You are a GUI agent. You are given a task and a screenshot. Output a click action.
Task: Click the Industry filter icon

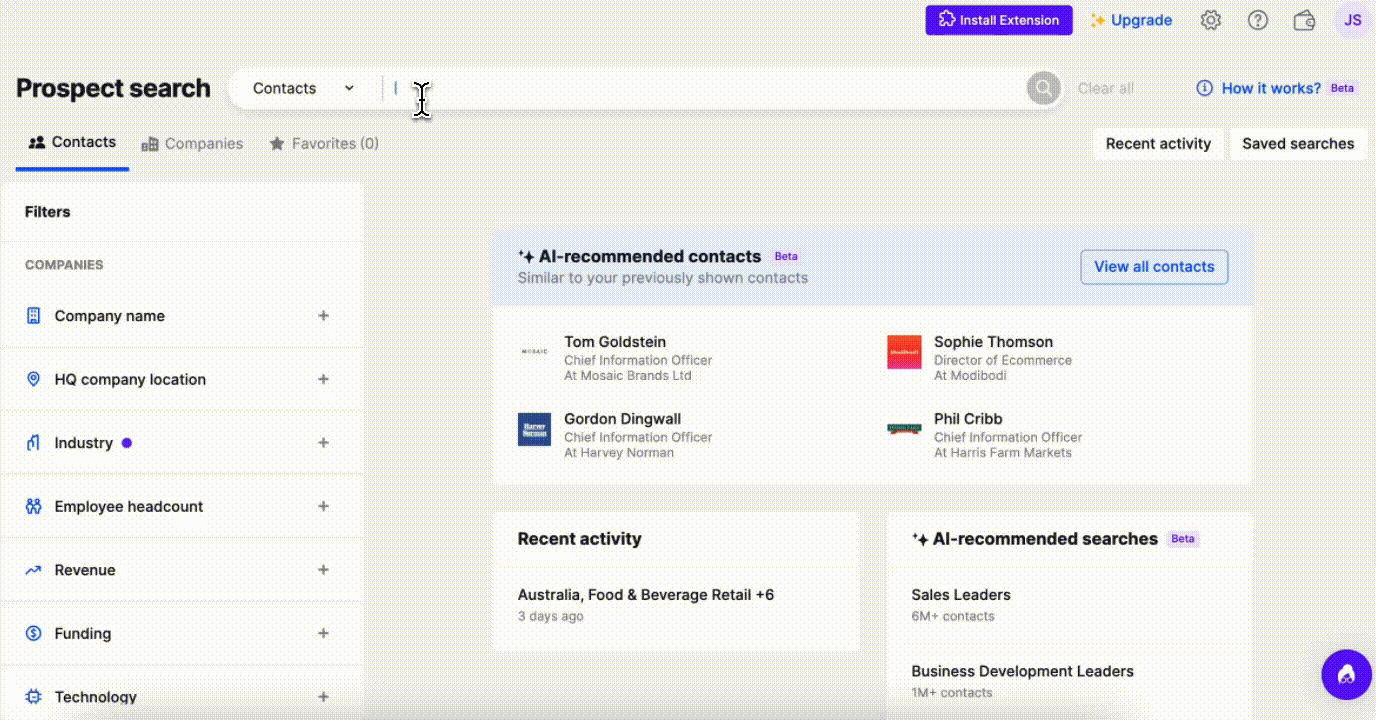point(33,443)
